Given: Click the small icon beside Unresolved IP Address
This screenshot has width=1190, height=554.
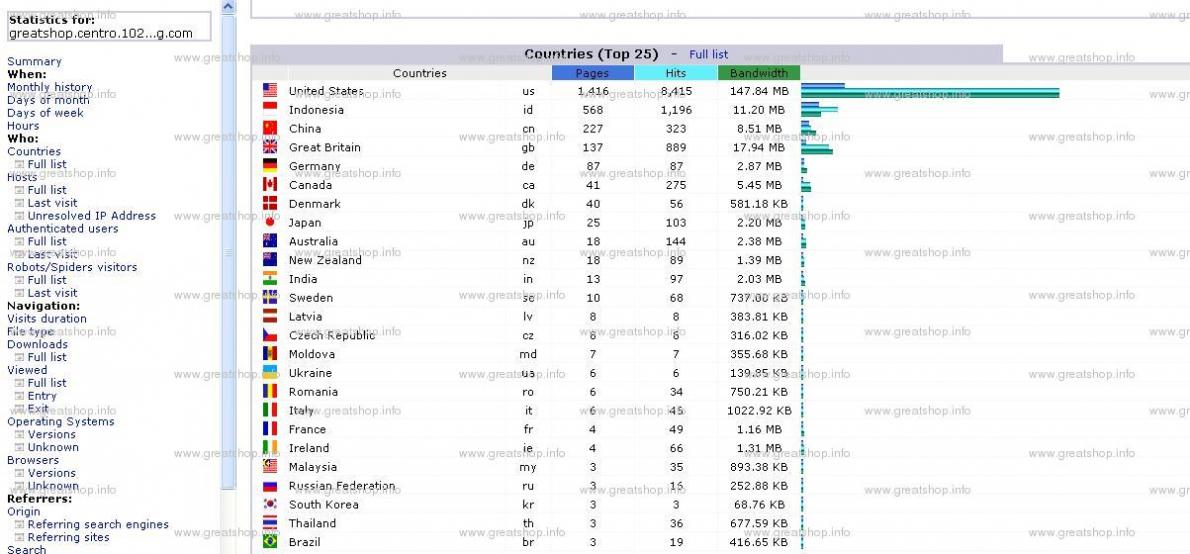Looking at the screenshot, I should [20, 216].
